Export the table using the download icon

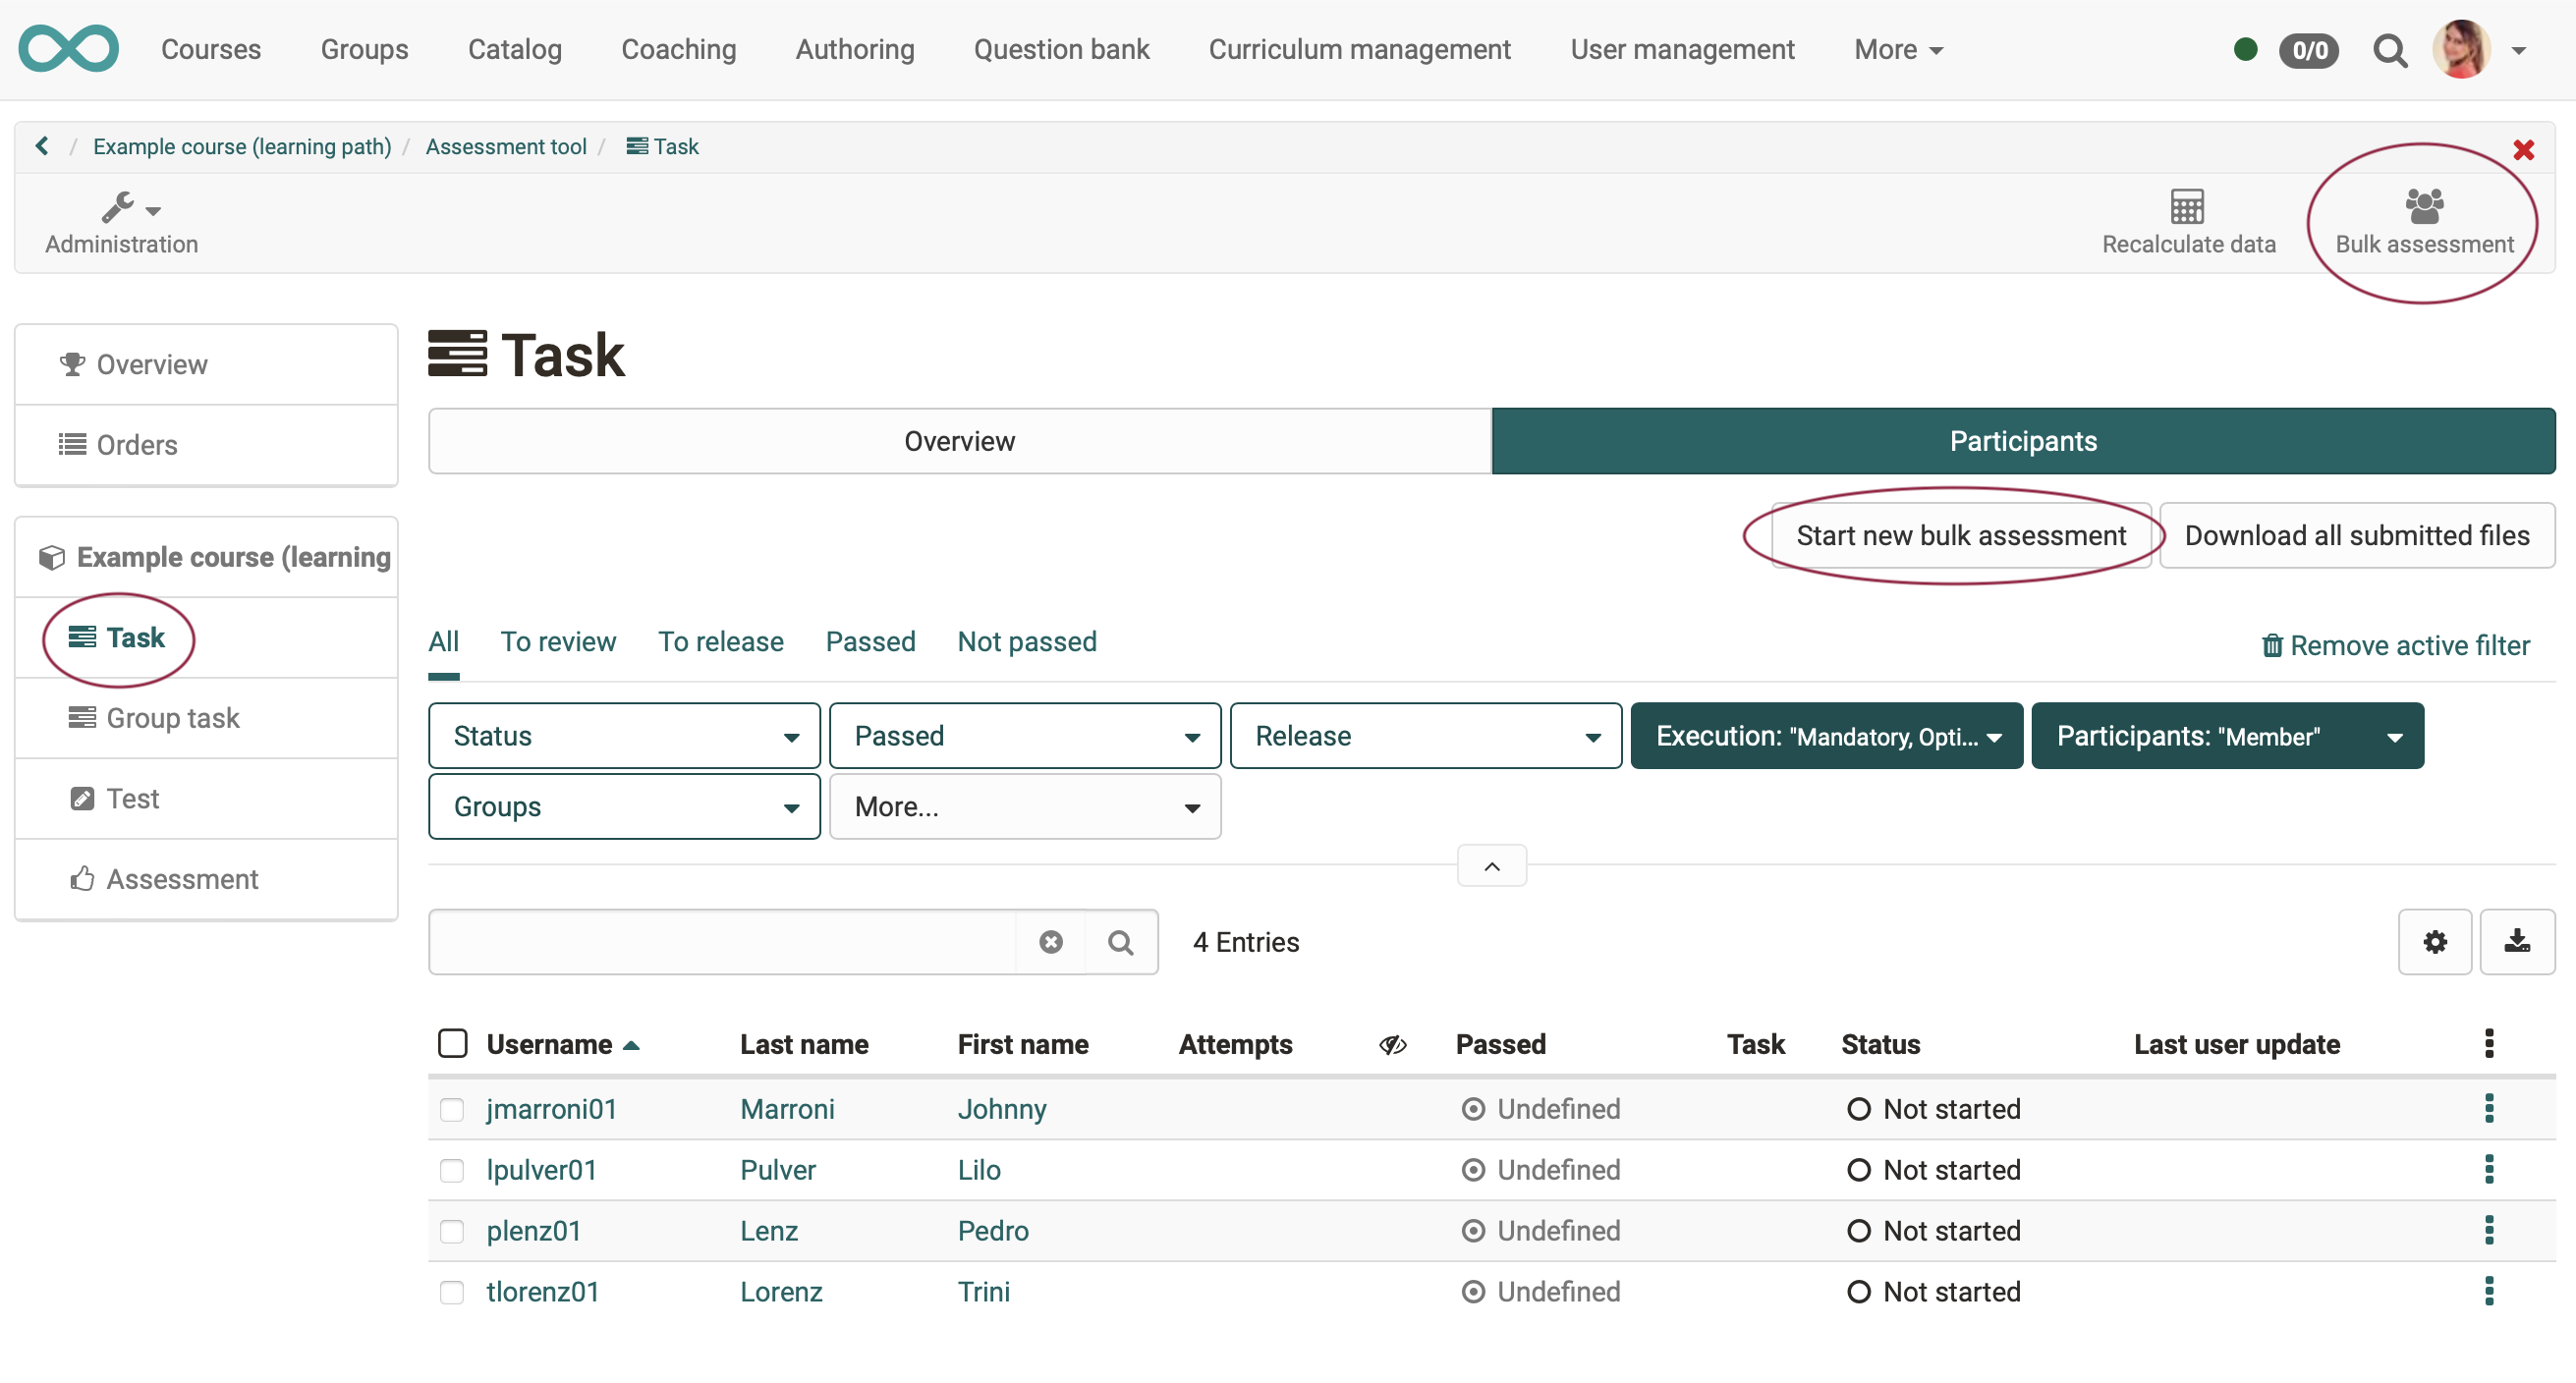tap(2519, 941)
